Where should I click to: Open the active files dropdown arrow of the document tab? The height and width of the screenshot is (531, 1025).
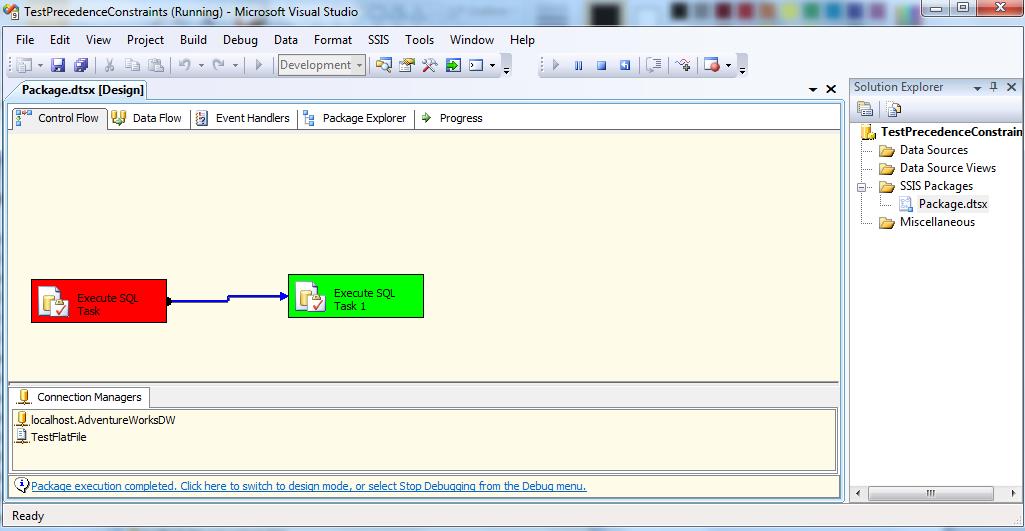(x=813, y=90)
